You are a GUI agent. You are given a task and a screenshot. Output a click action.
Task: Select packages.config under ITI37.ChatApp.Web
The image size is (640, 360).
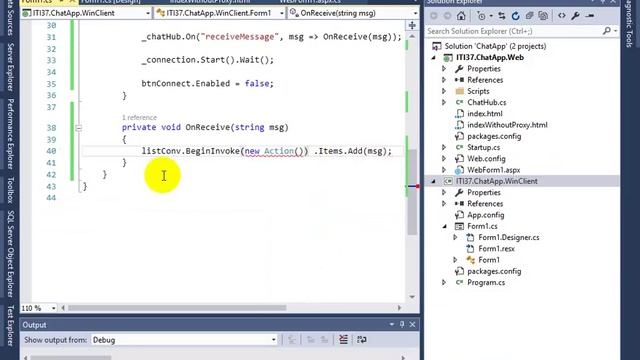click(x=494, y=136)
